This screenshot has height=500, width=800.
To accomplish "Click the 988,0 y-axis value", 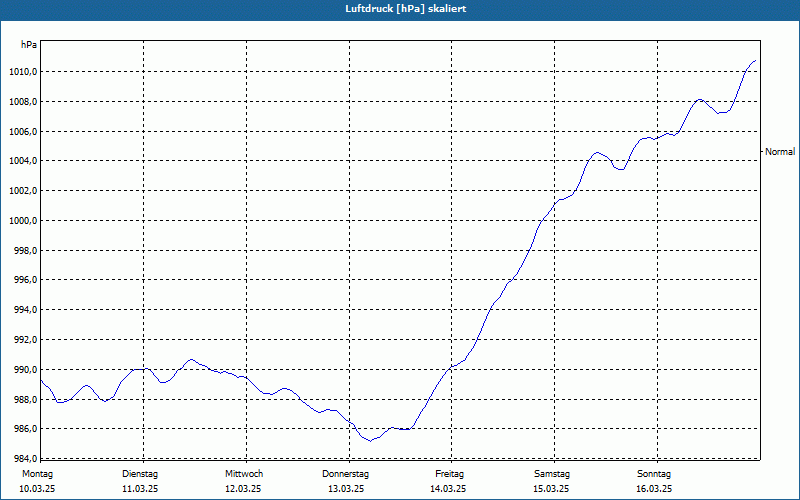I will pyautogui.click(x=25, y=399).
